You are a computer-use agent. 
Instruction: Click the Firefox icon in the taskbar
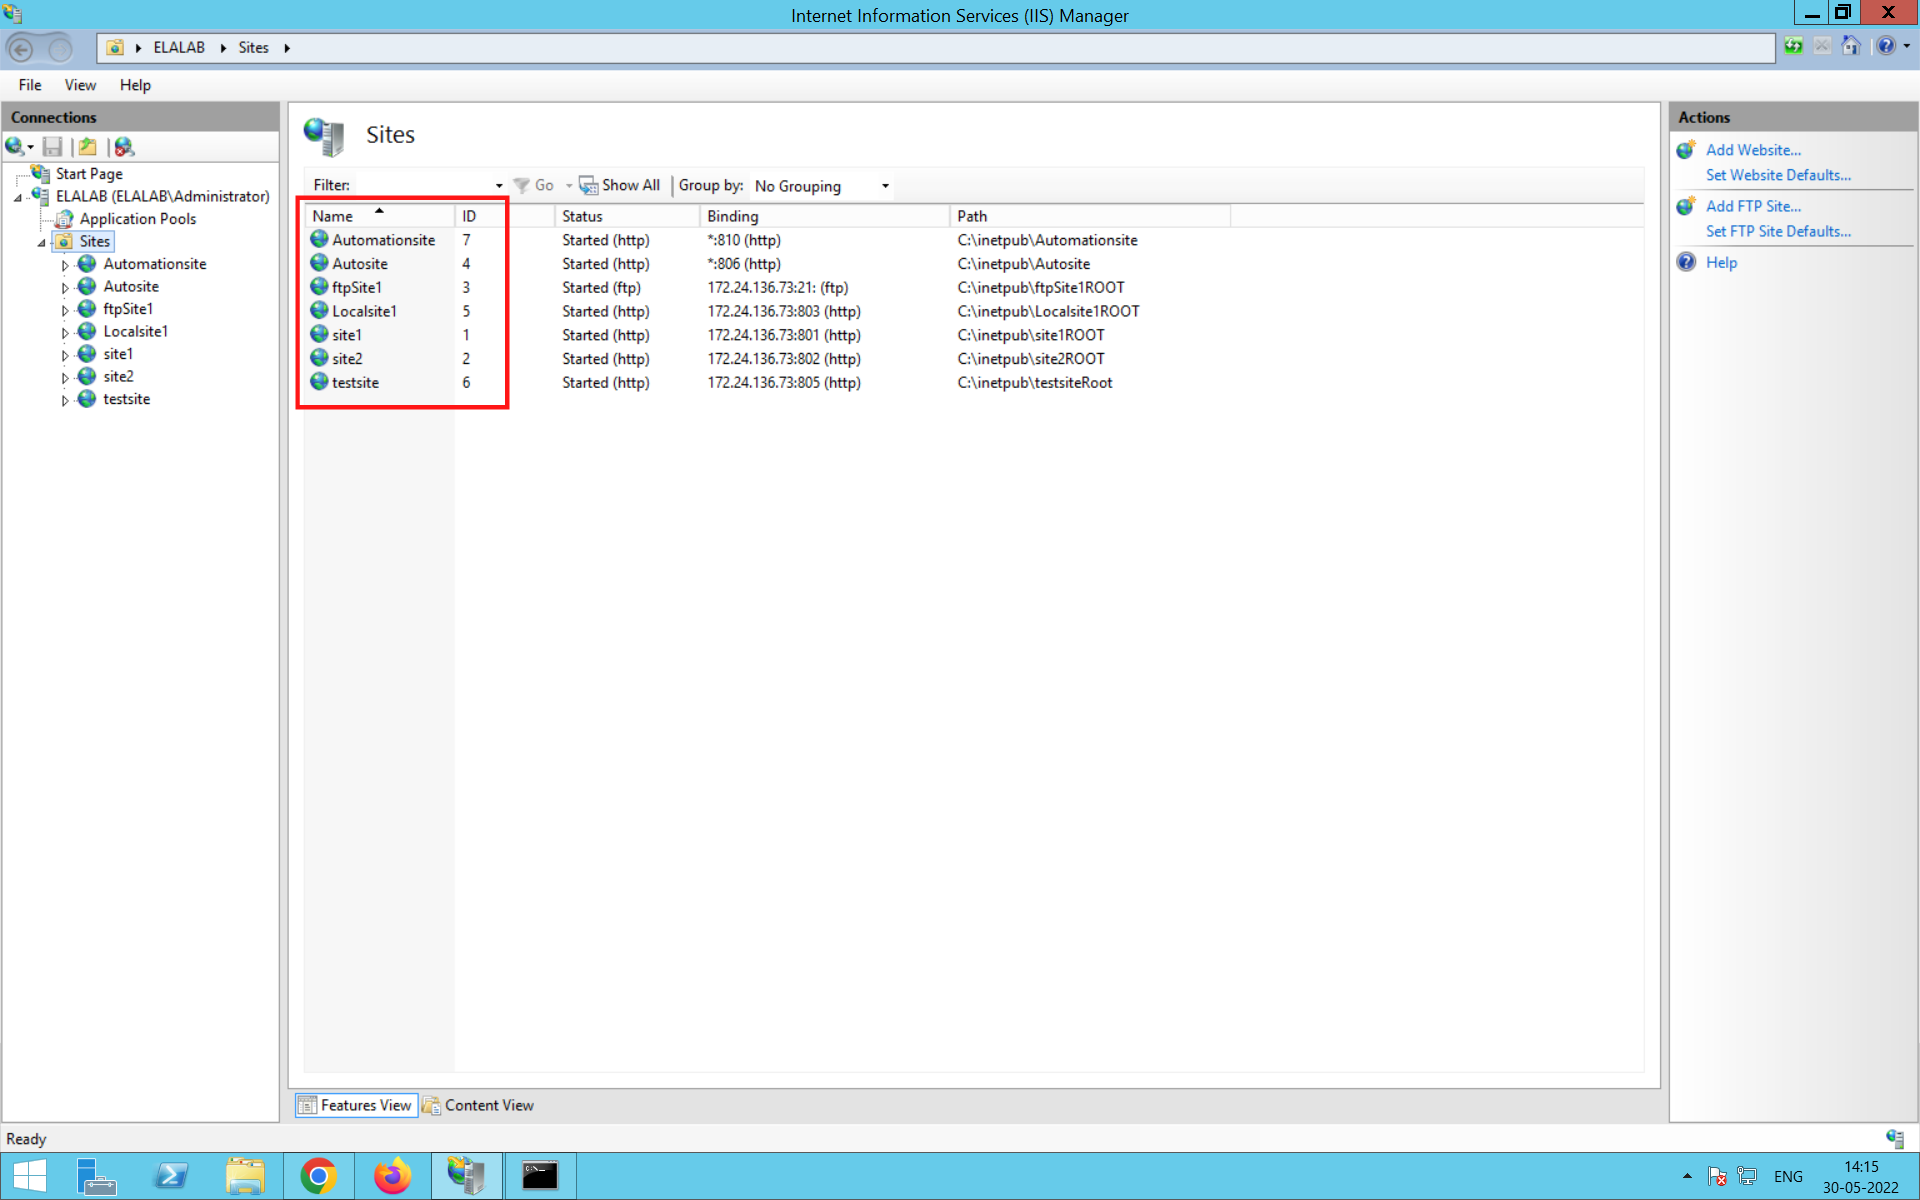392,1176
